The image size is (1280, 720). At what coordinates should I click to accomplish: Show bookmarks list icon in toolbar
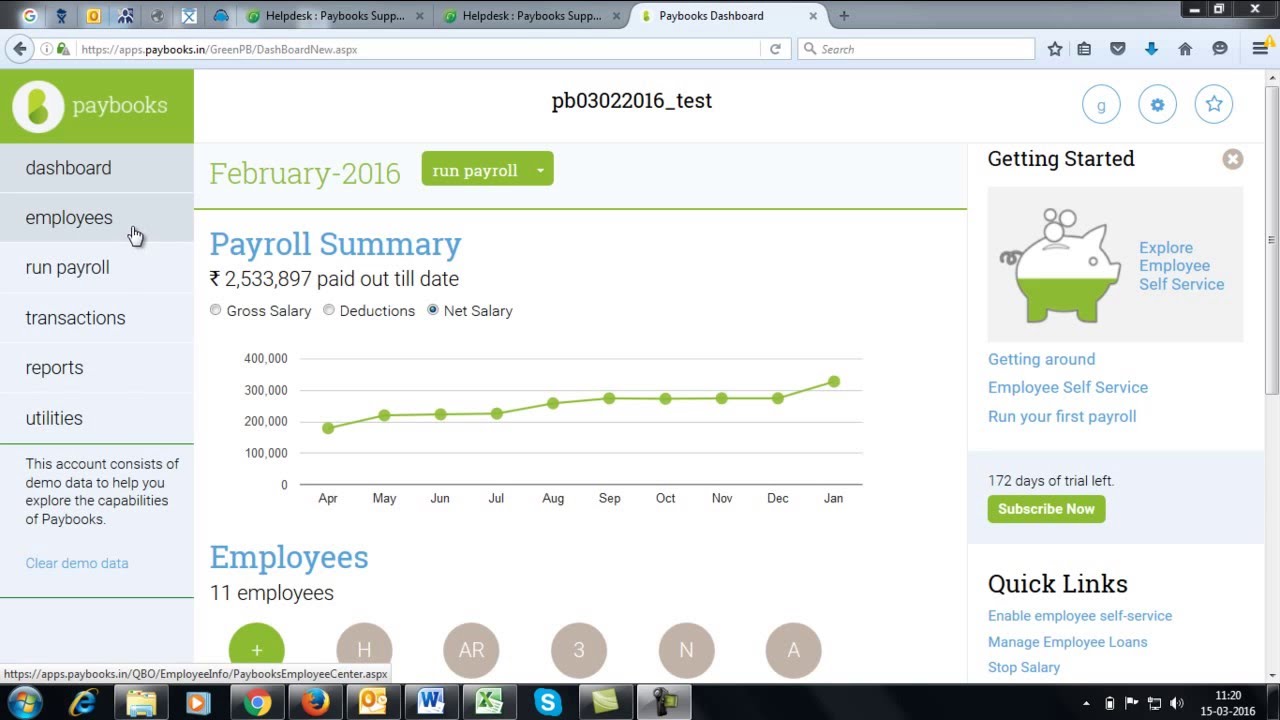click(1084, 49)
